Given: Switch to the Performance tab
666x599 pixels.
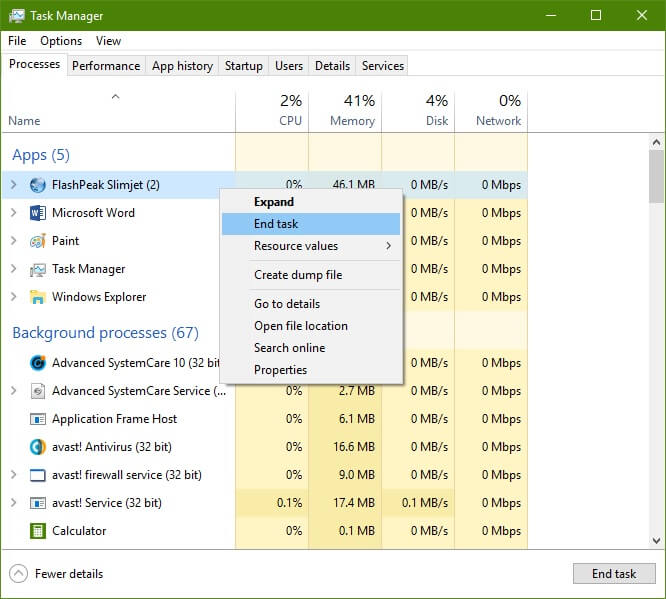Looking at the screenshot, I should [x=106, y=66].
